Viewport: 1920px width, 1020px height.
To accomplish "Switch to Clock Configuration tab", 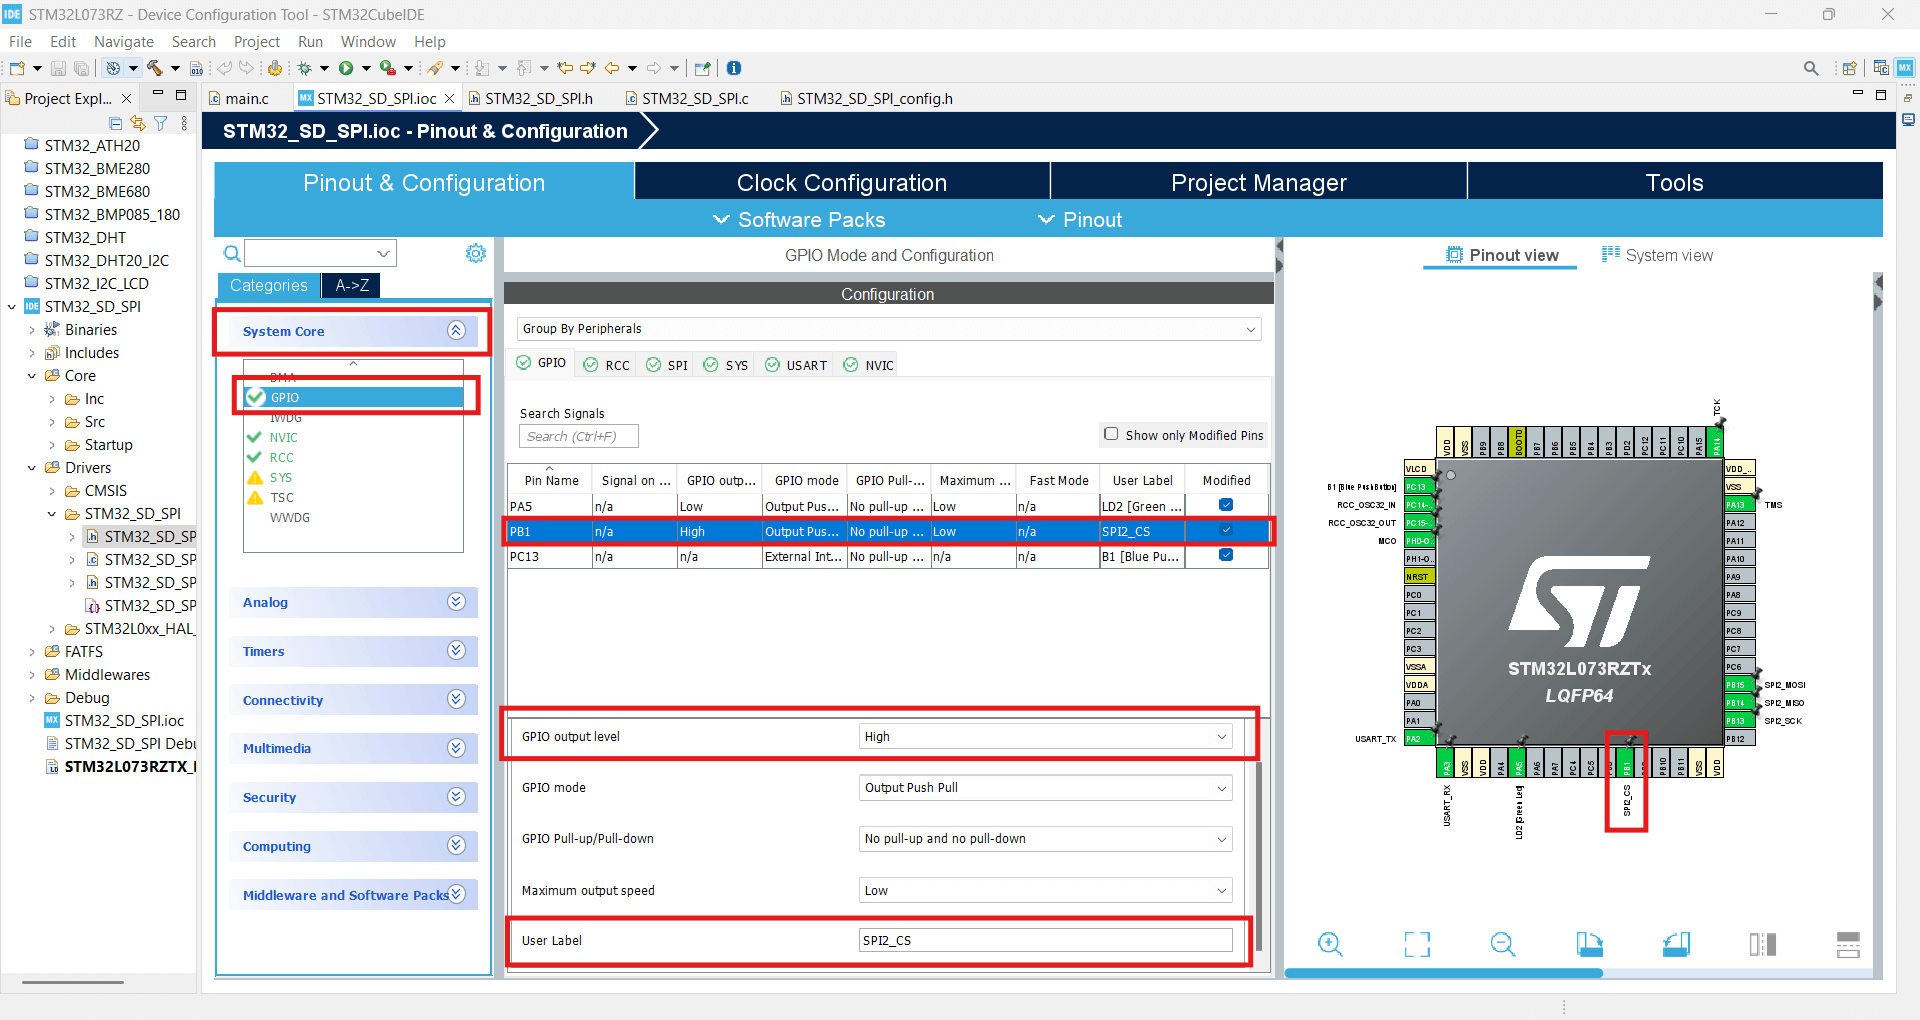I will [842, 183].
